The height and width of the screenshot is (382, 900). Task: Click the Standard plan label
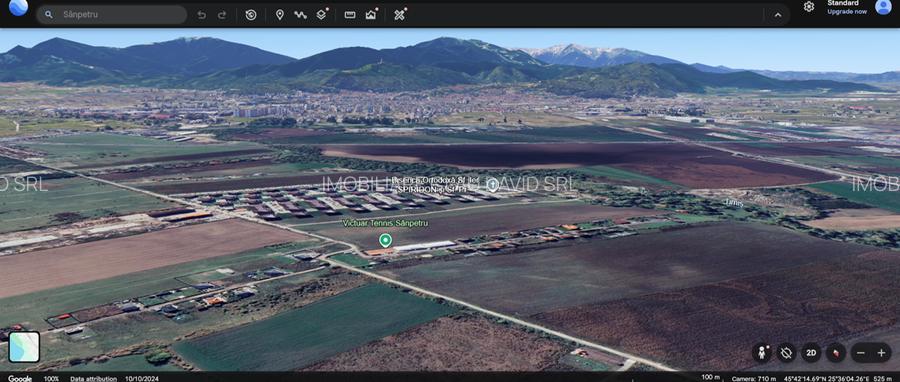click(843, 3)
